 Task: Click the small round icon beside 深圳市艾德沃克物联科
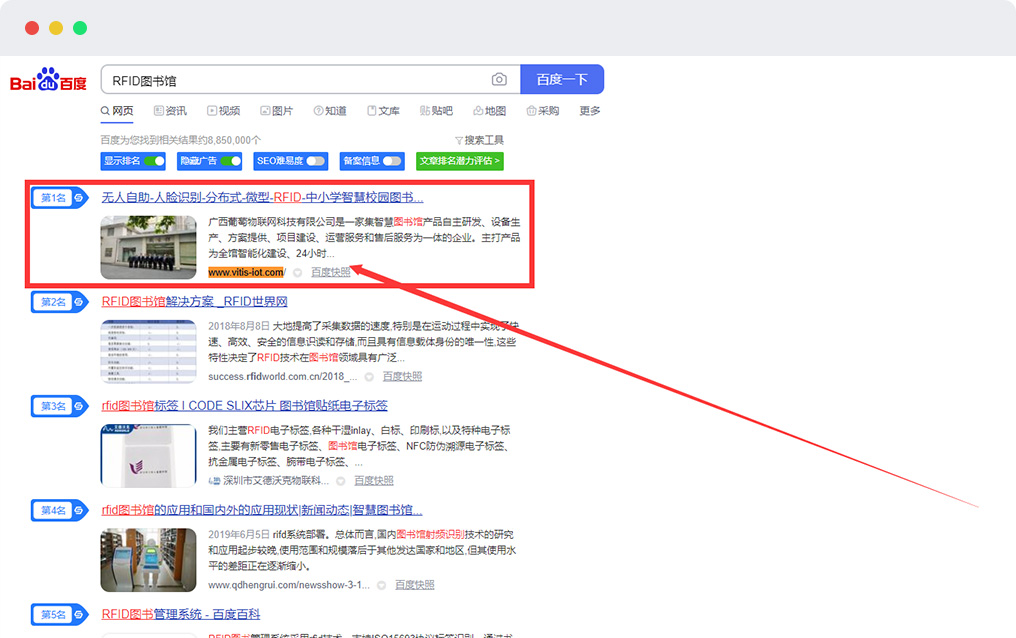point(340,481)
